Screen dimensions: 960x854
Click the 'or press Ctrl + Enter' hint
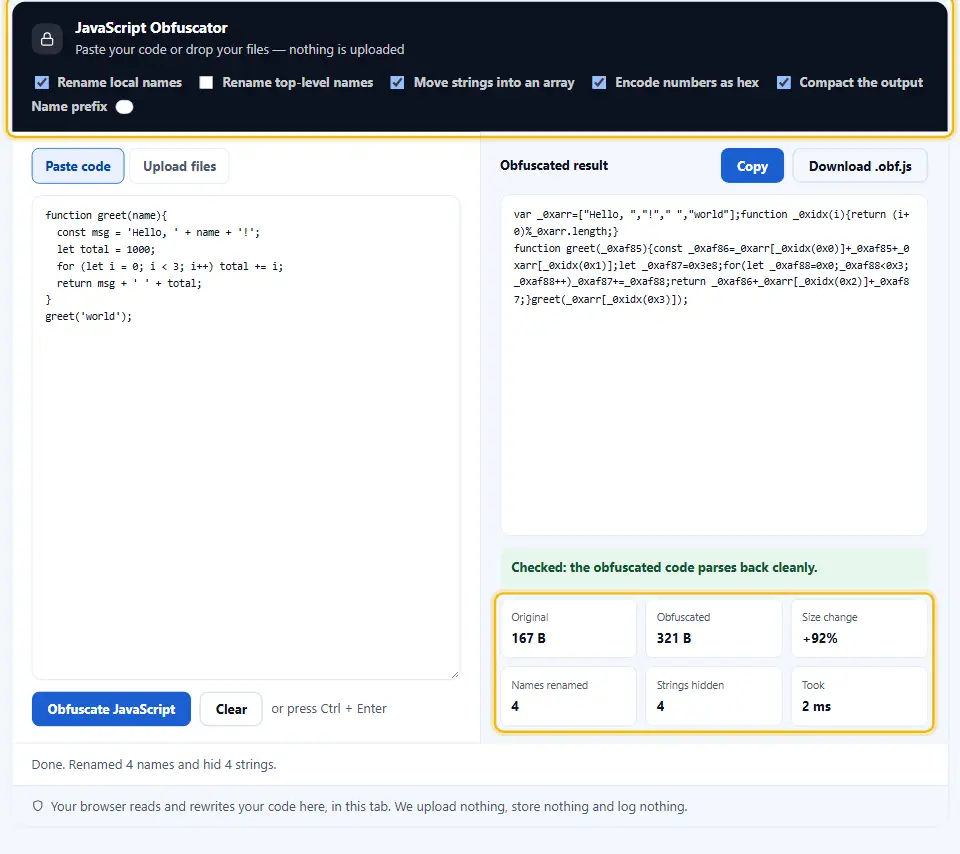coord(329,709)
